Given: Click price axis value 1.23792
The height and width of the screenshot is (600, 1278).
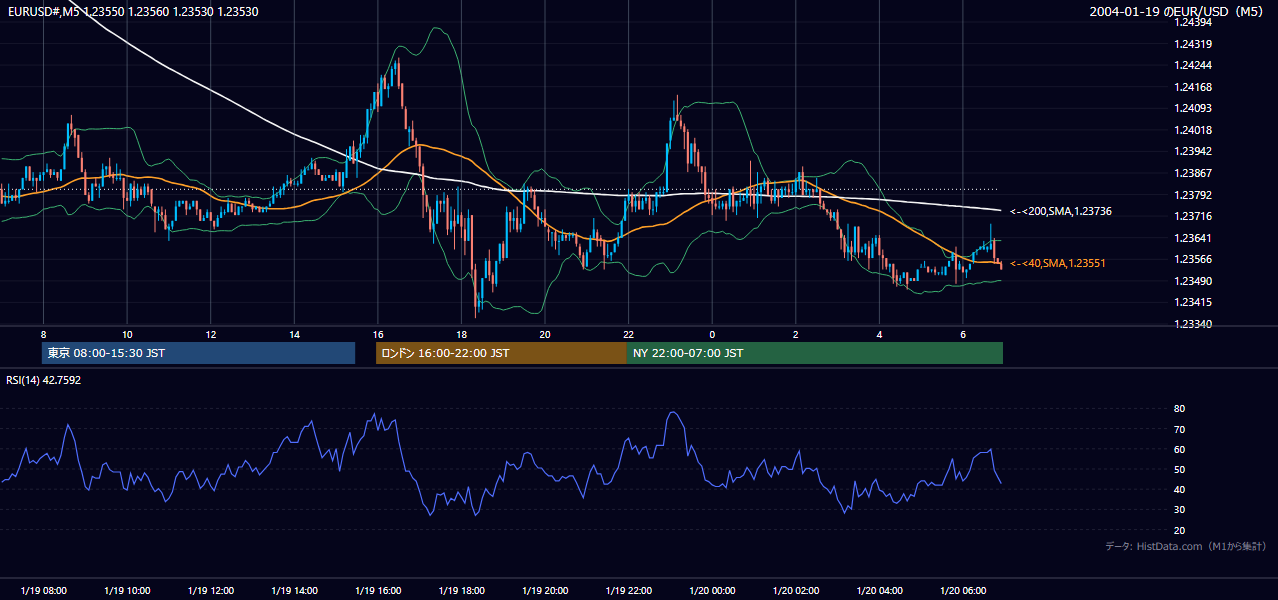Looking at the screenshot, I should point(1194,195).
